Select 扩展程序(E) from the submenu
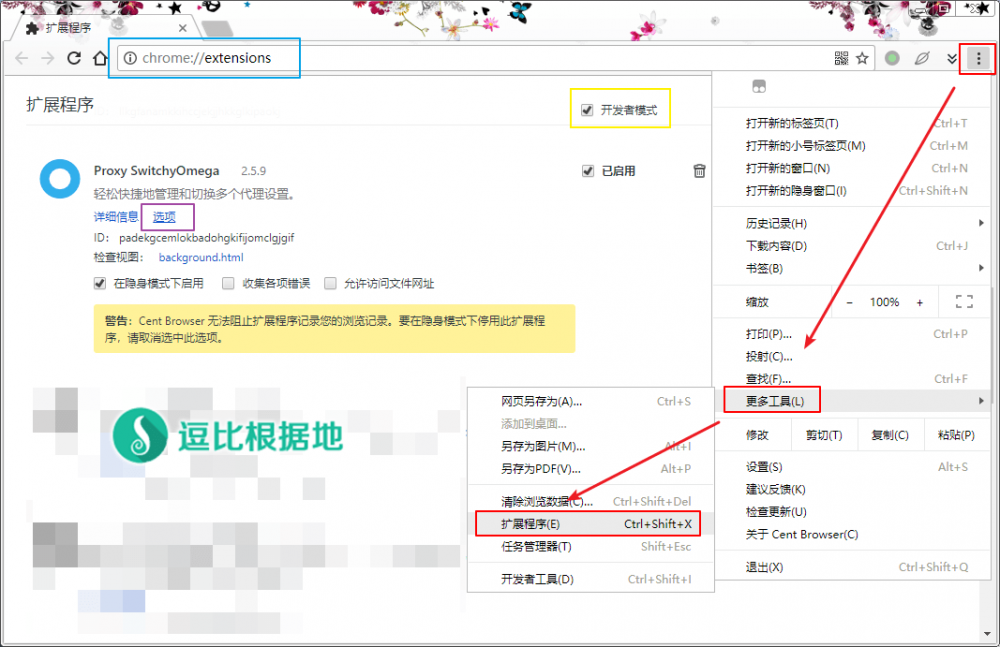 587,524
